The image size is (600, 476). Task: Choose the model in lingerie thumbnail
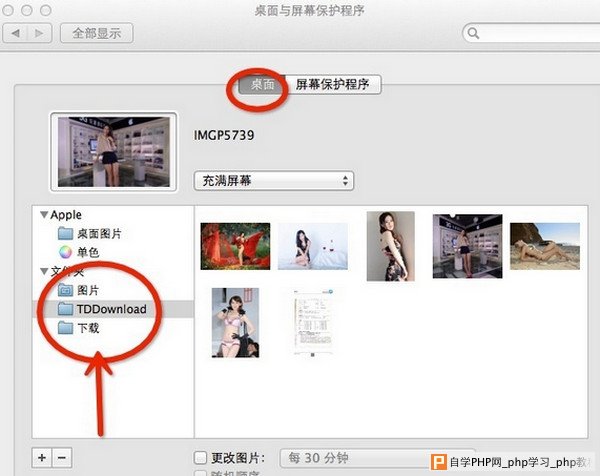(x=235, y=323)
